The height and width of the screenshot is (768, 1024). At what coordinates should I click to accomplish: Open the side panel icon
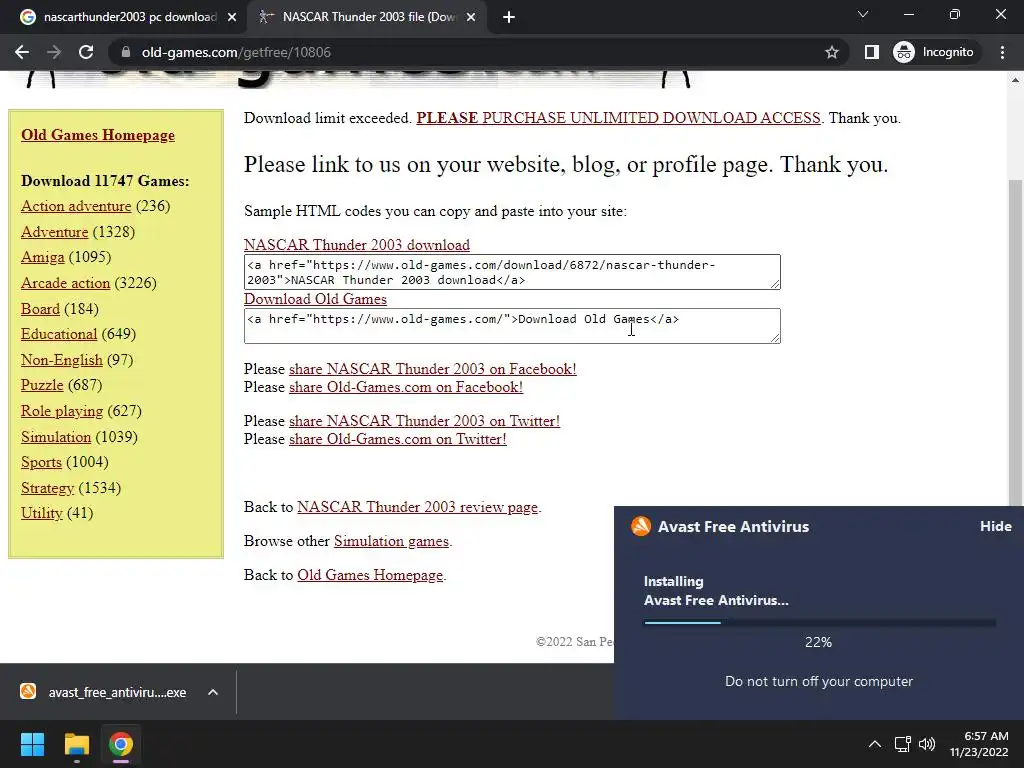click(x=872, y=52)
